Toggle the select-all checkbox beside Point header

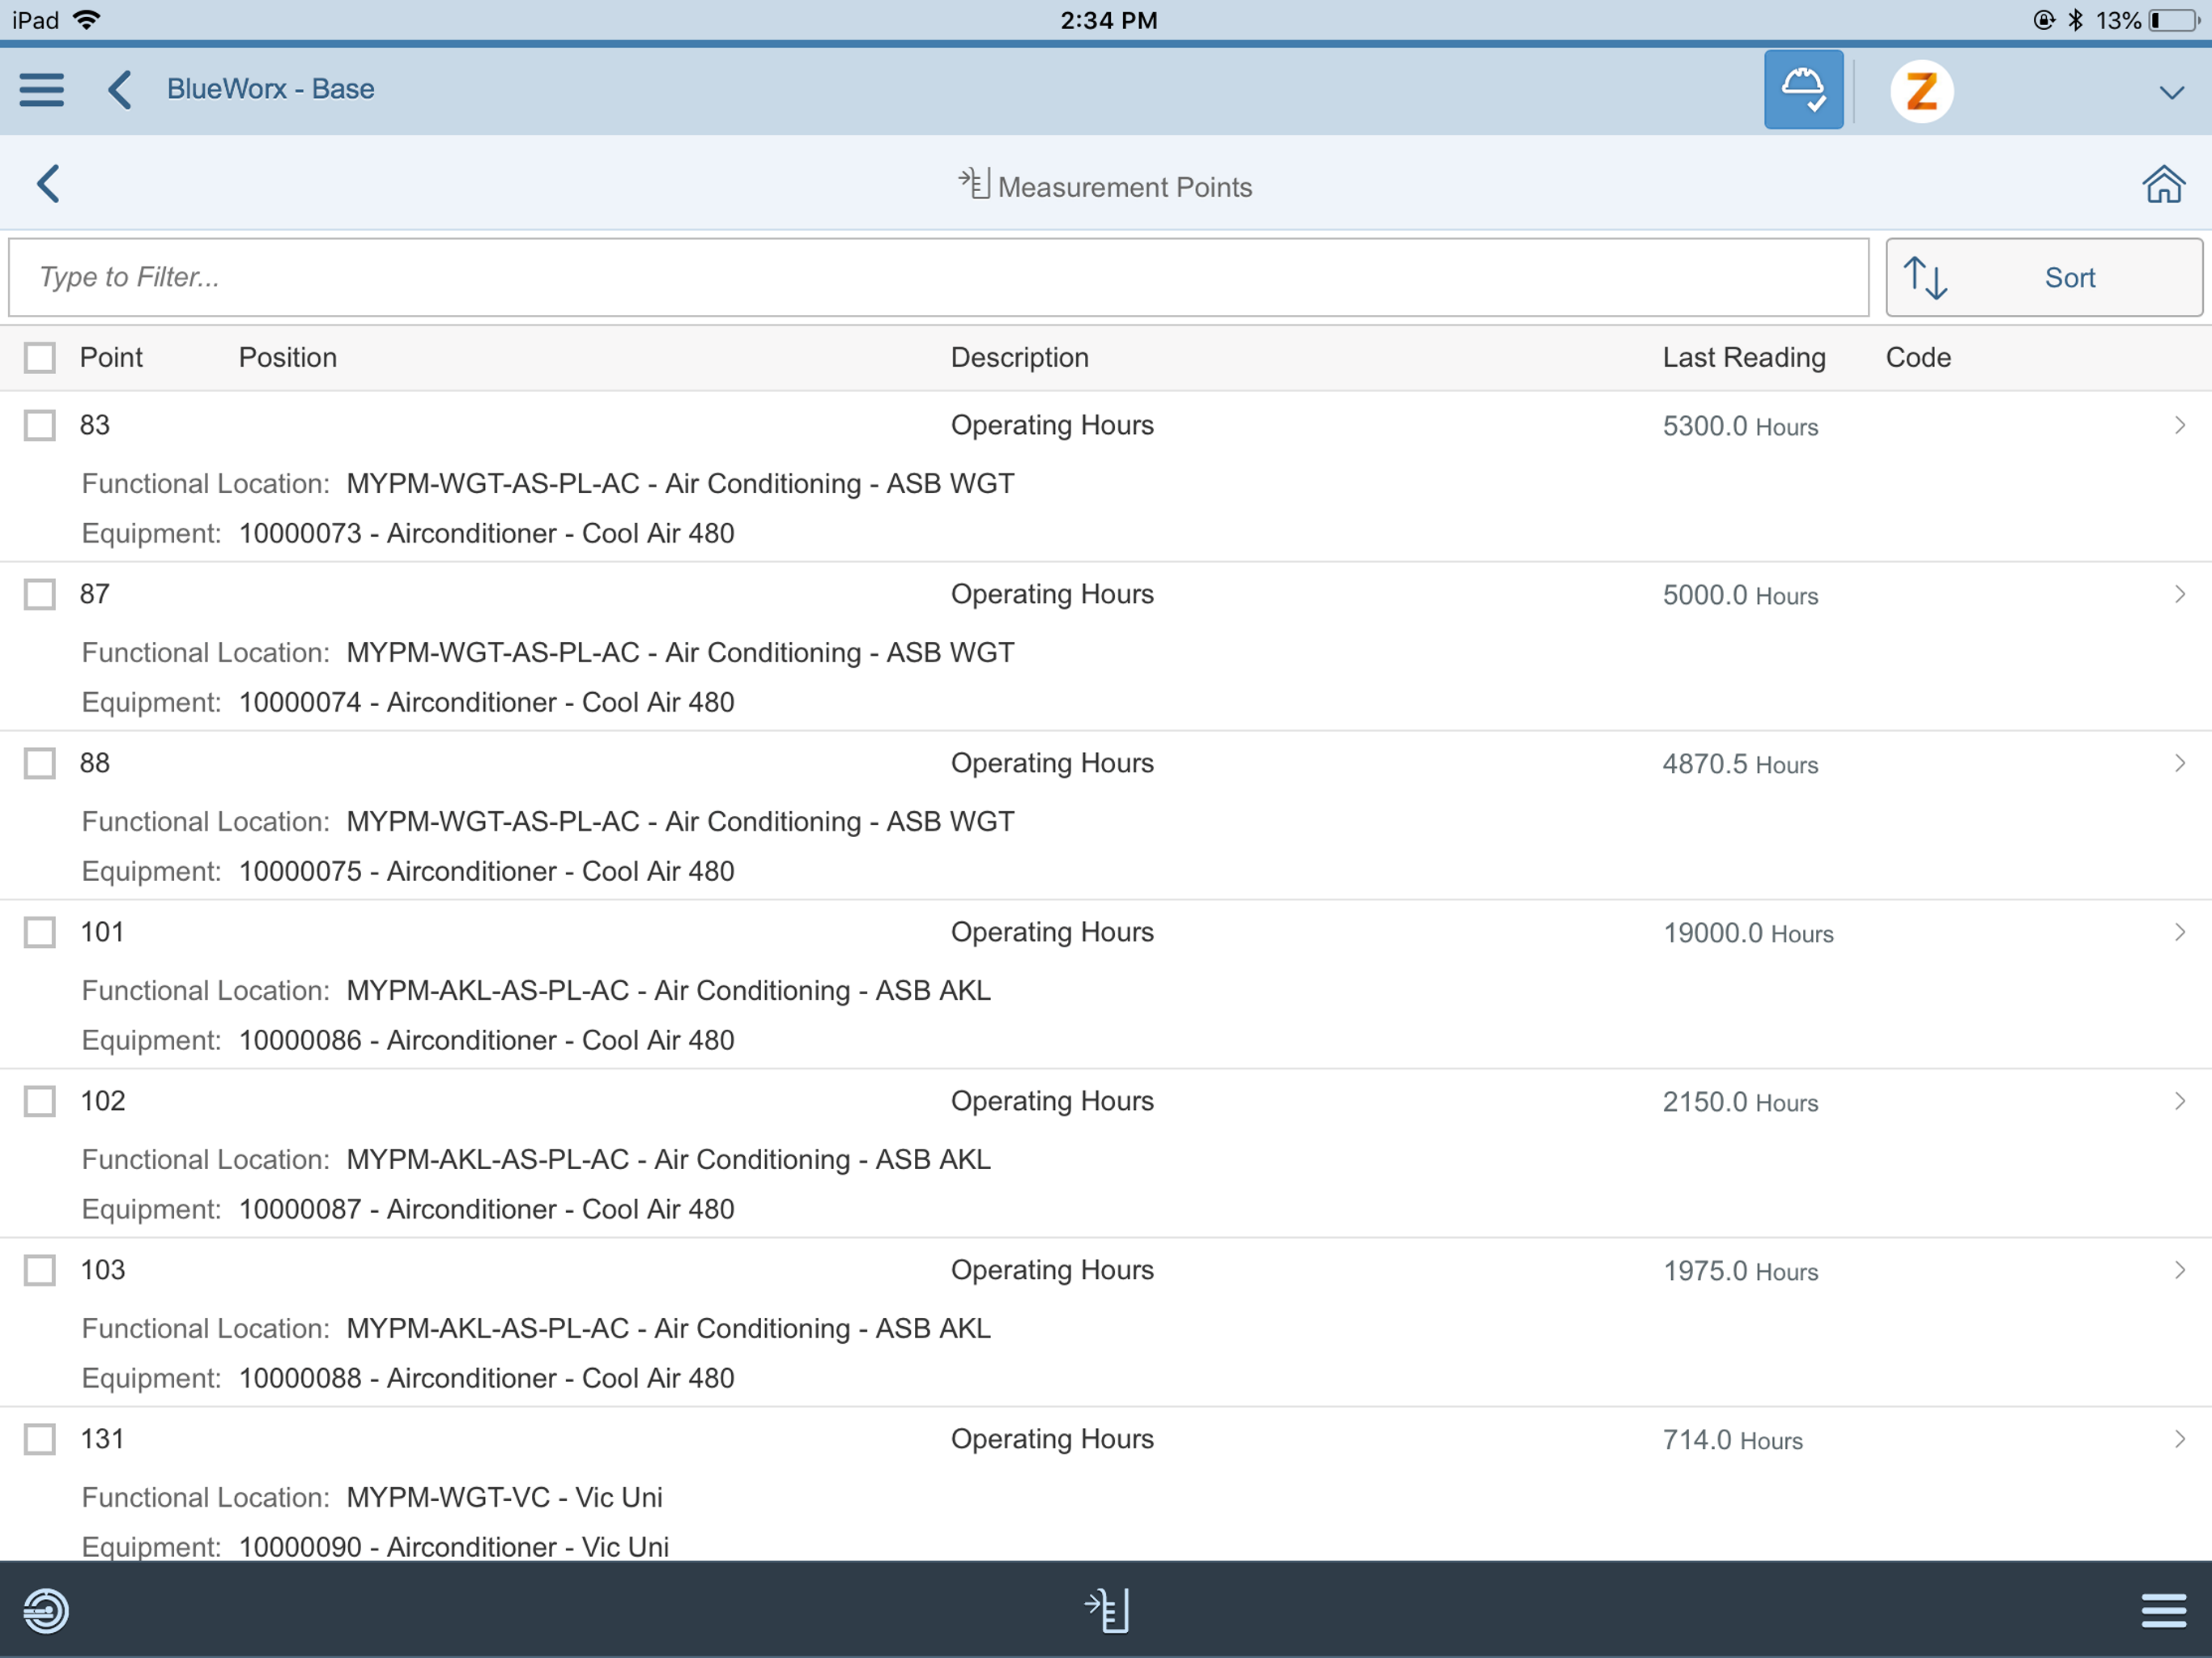40,358
